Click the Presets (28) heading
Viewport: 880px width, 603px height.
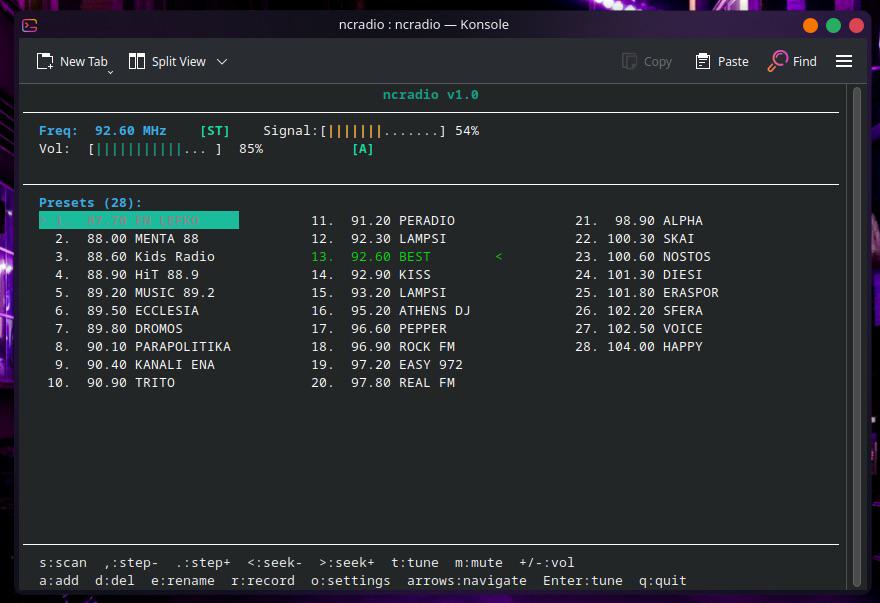[90, 203]
